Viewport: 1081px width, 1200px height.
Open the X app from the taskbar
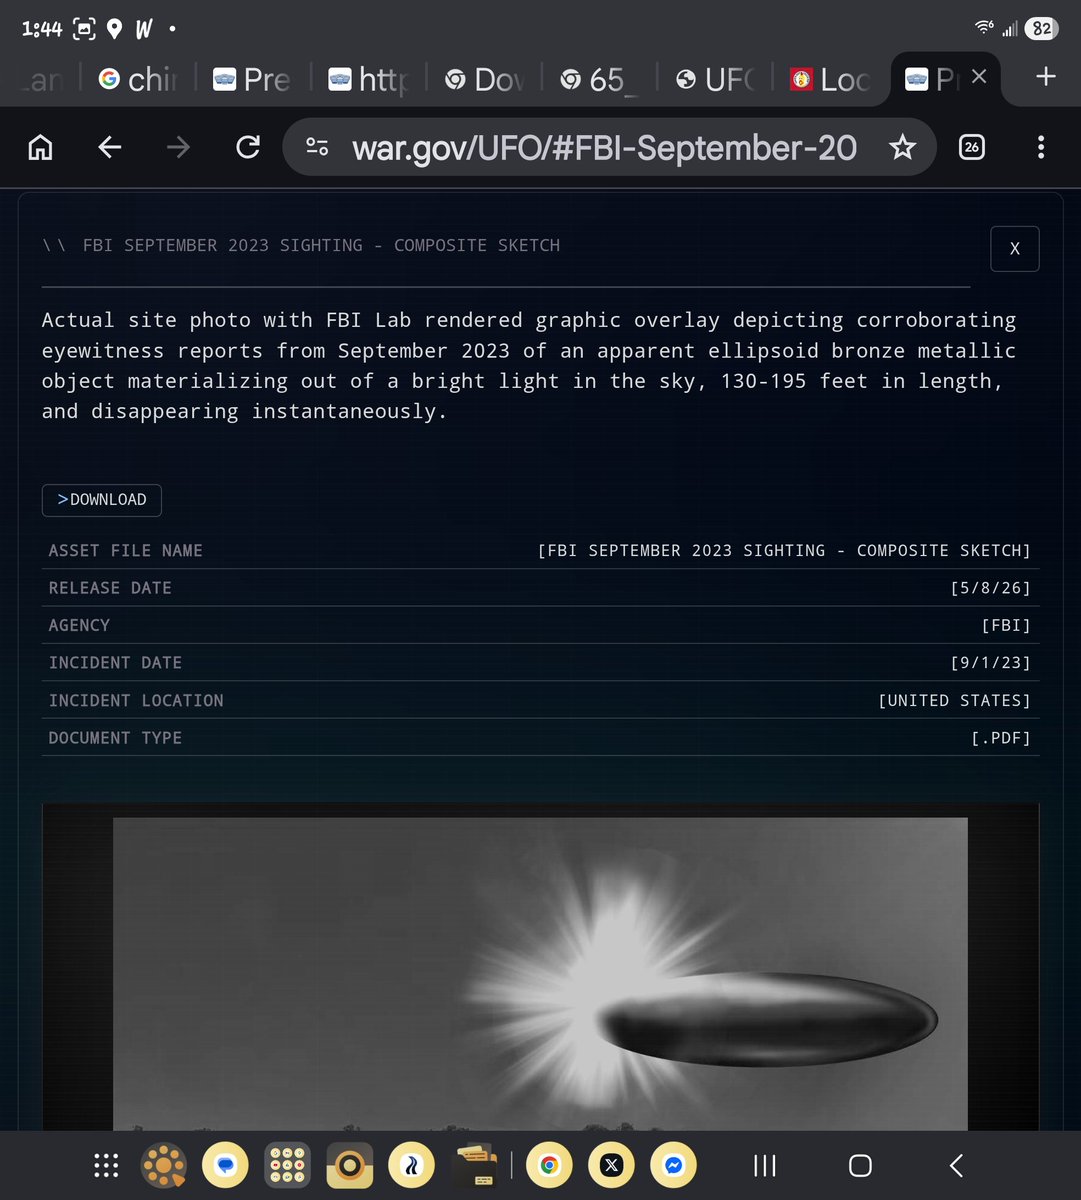click(x=611, y=1166)
